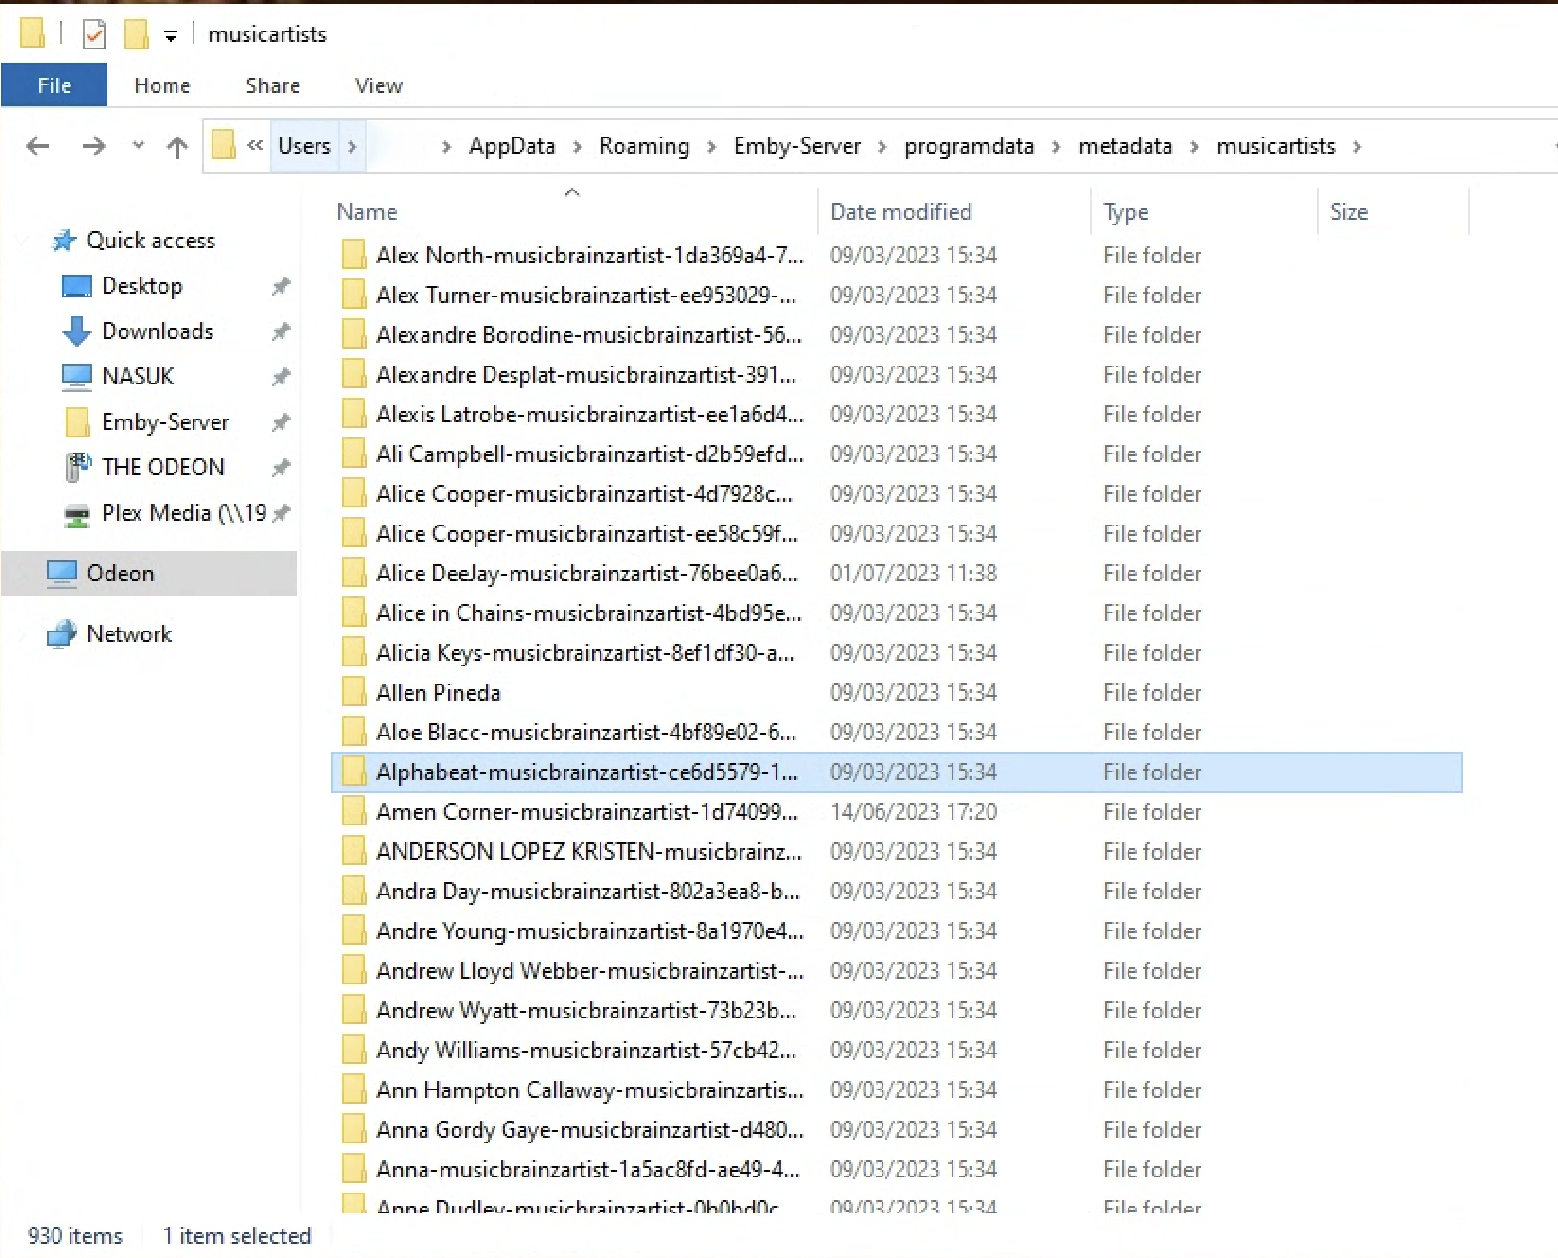Screen dimensions: 1558x1258
Task: Open the Recent locations dropdown arrow
Action: click(138, 146)
